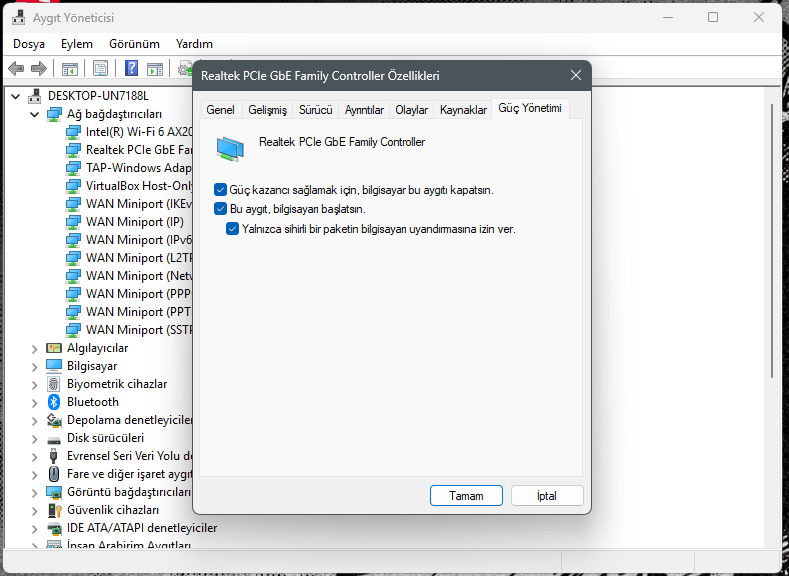The height and width of the screenshot is (576, 789).
Task: Click the Biyometrik cihazlar fingerprint icon
Action: click(x=54, y=384)
